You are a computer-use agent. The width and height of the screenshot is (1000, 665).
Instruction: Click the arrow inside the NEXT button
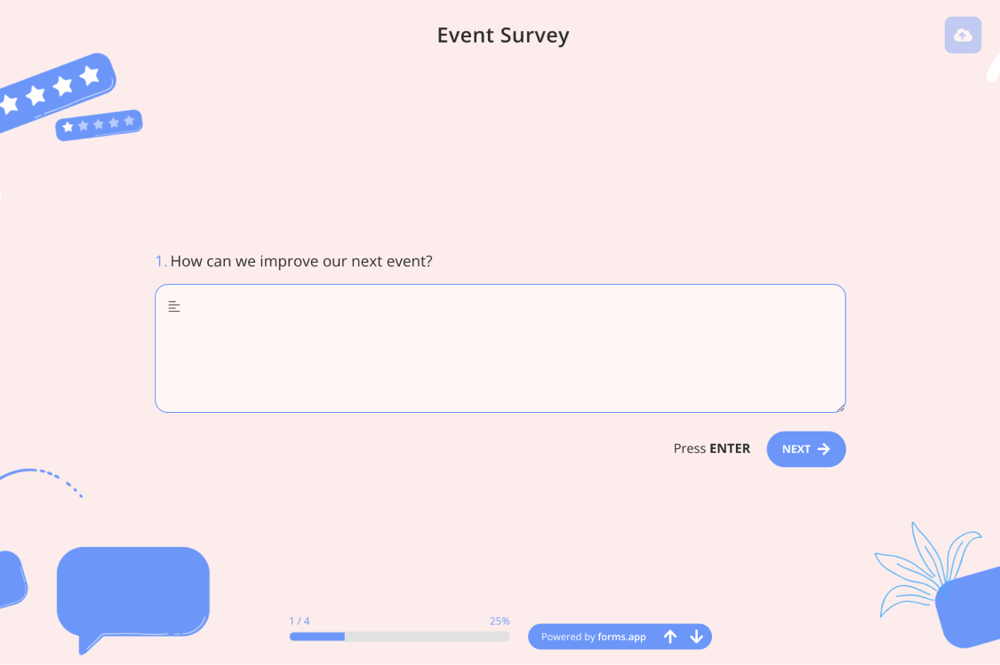(x=824, y=449)
